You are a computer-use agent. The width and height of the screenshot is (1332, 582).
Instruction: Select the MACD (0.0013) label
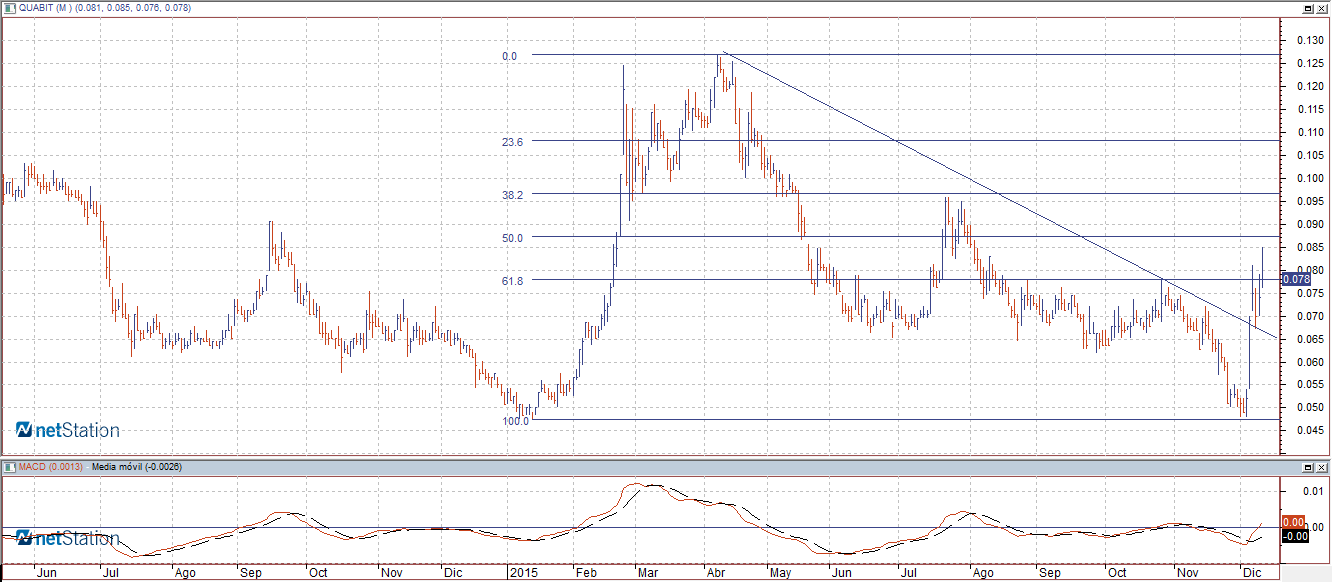tap(50, 467)
